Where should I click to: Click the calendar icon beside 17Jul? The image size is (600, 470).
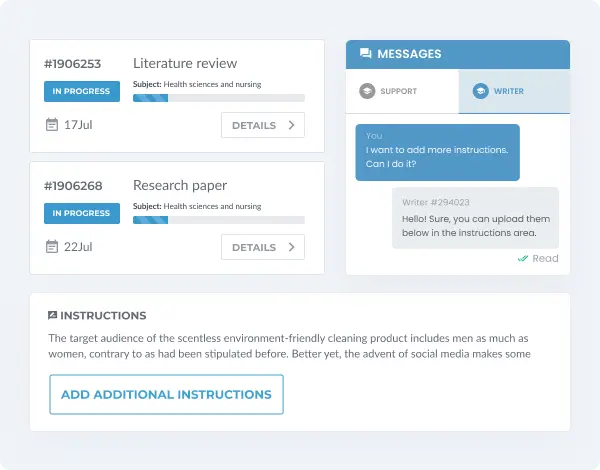pyautogui.click(x=52, y=124)
